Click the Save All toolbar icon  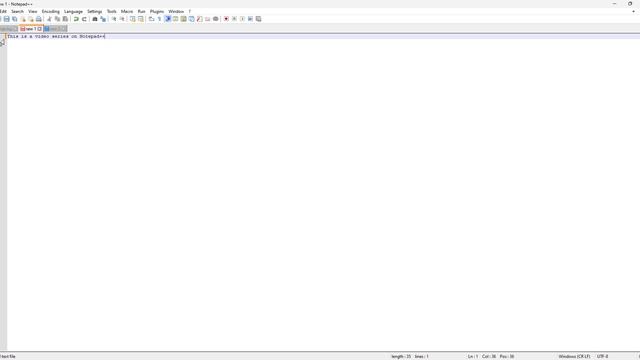tap(15, 19)
